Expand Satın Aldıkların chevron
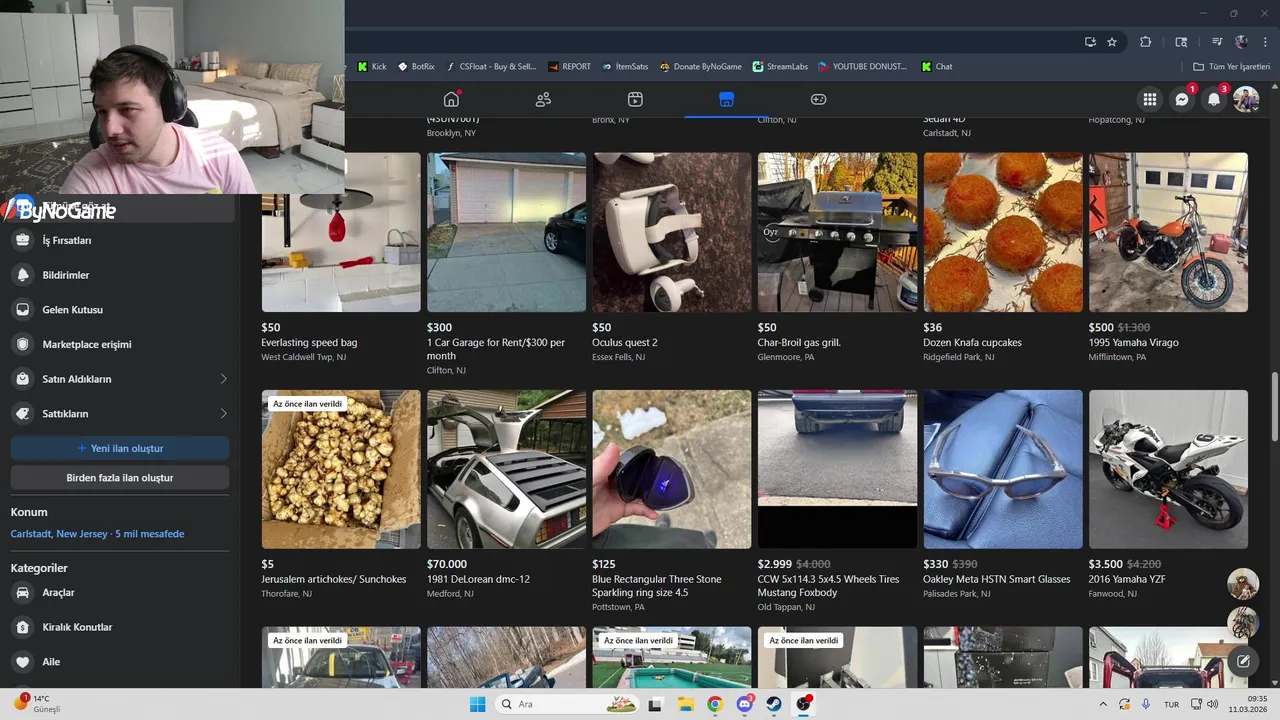 [223, 379]
